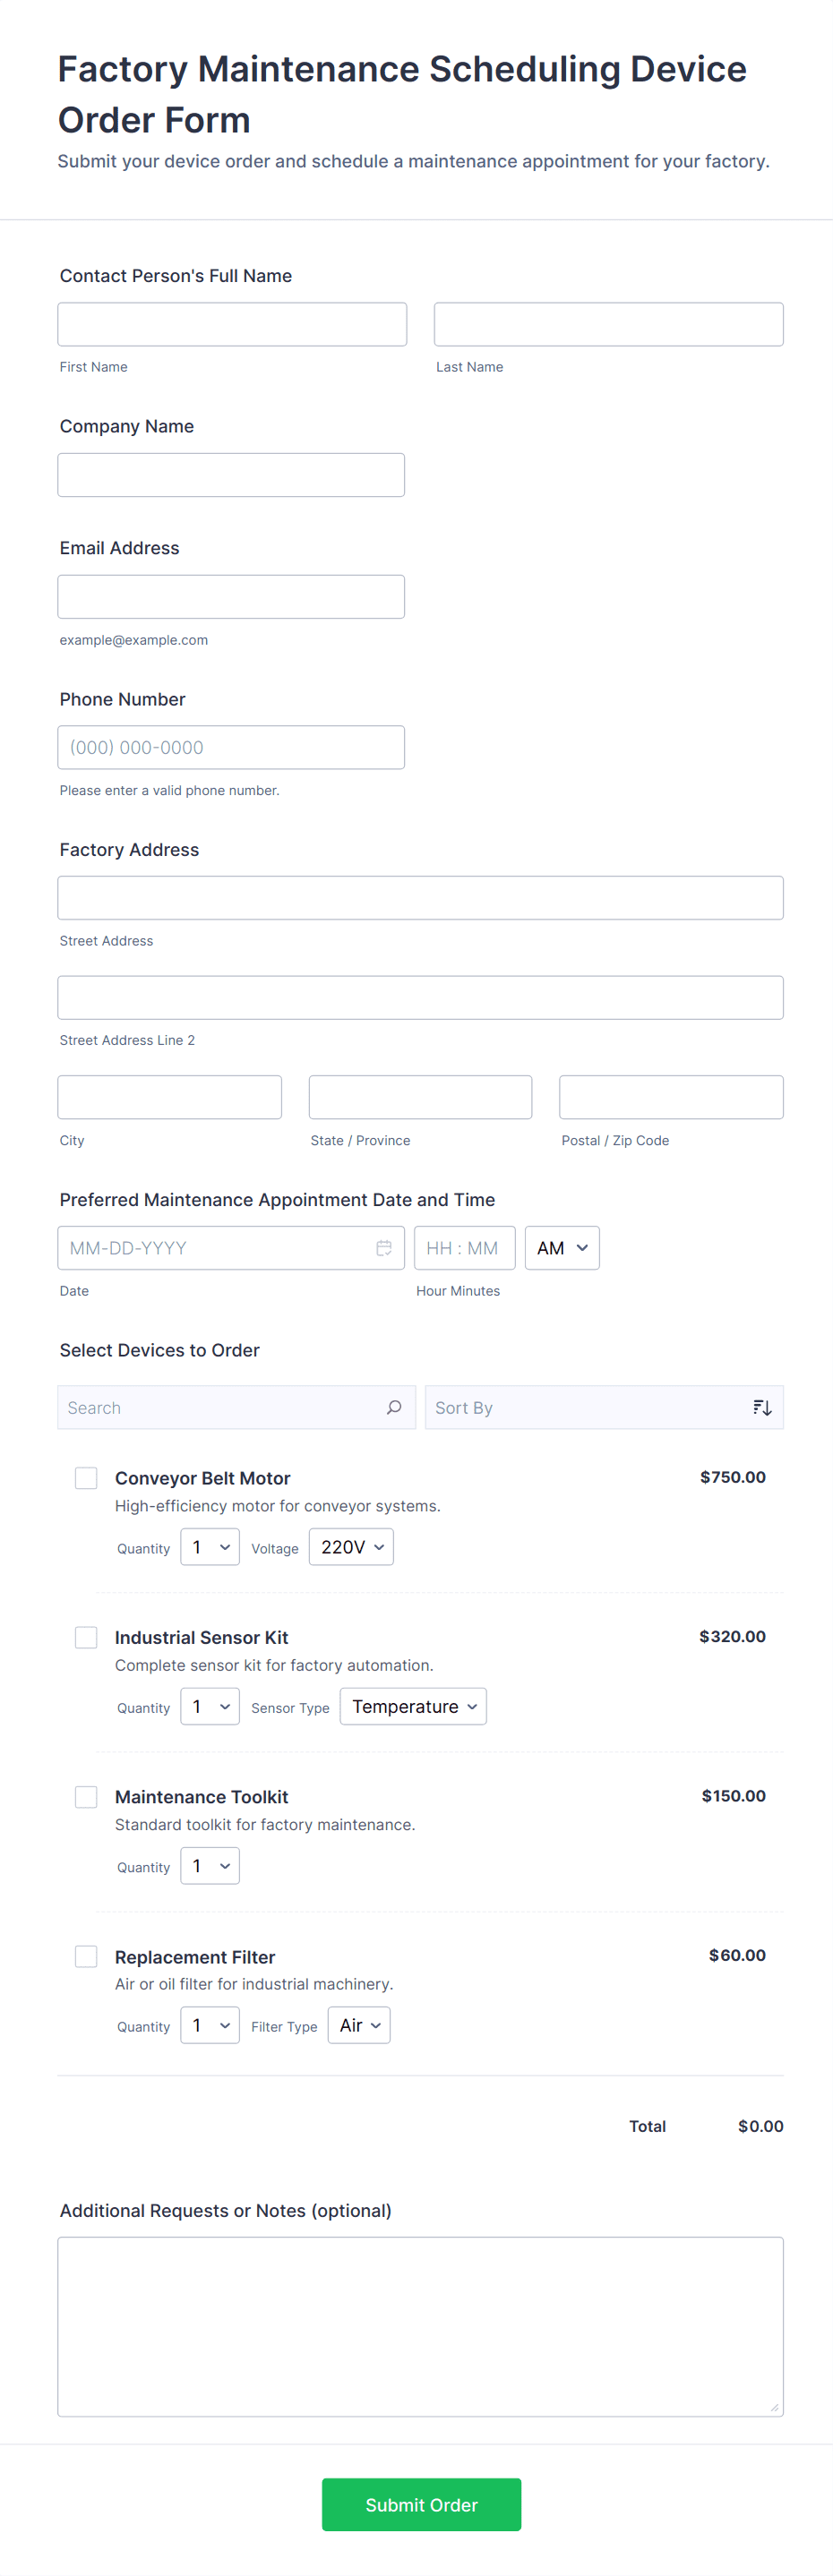Click the calendar icon in Date field
The image size is (833, 2576).
point(384,1248)
